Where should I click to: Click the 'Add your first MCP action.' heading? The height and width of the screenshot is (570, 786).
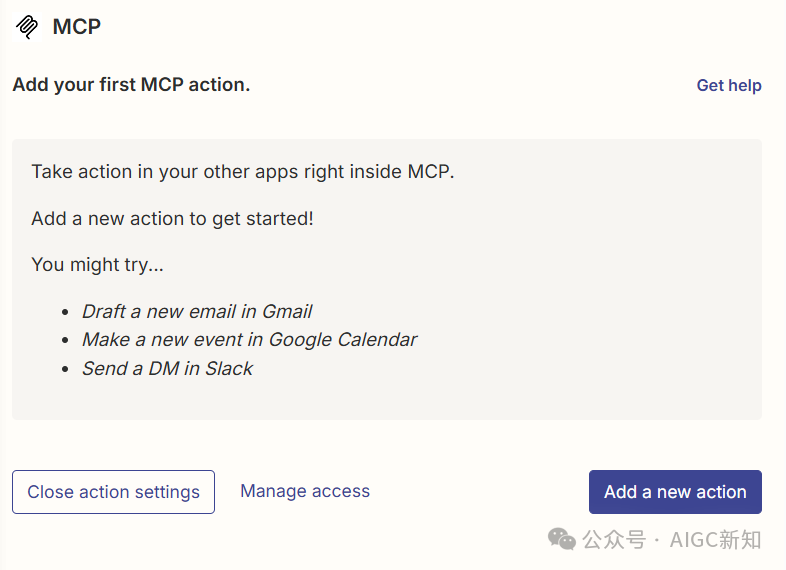coord(131,85)
